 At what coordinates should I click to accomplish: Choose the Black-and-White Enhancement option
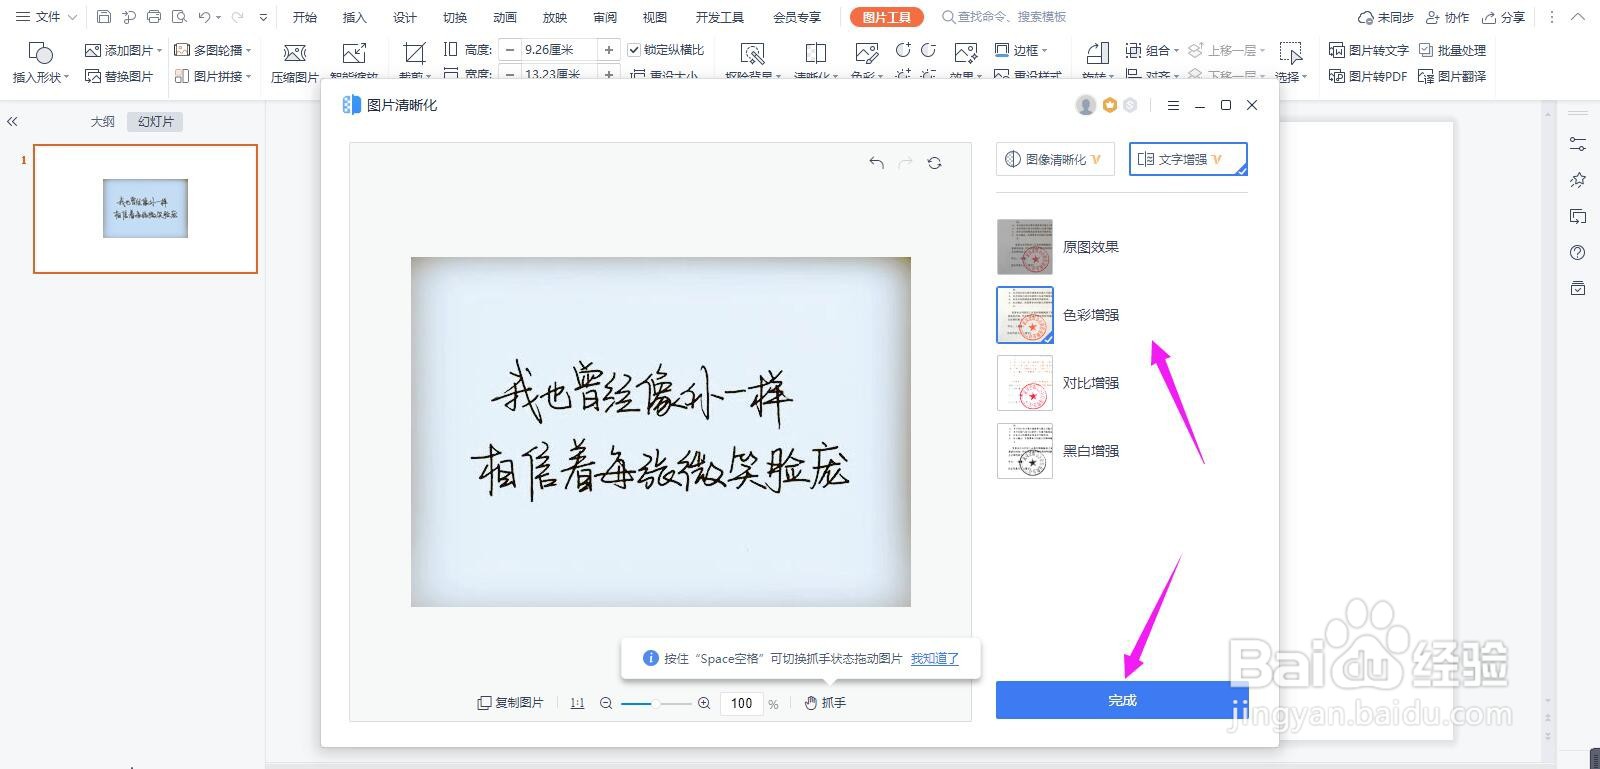click(1058, 451)
